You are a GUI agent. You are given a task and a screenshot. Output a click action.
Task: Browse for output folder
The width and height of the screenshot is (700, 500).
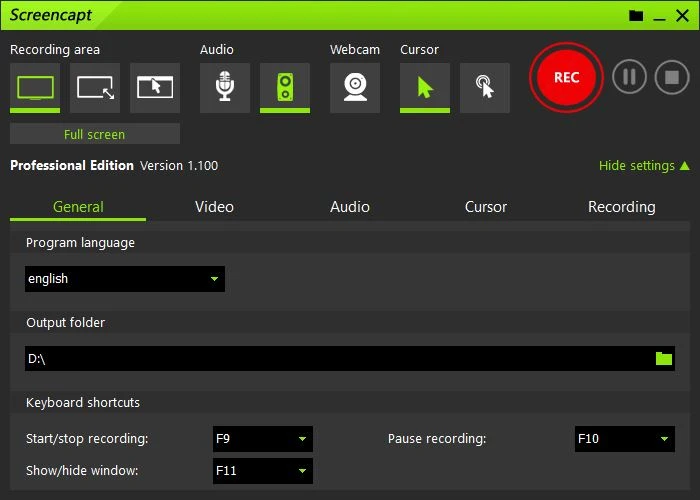(x=664, y=359)
